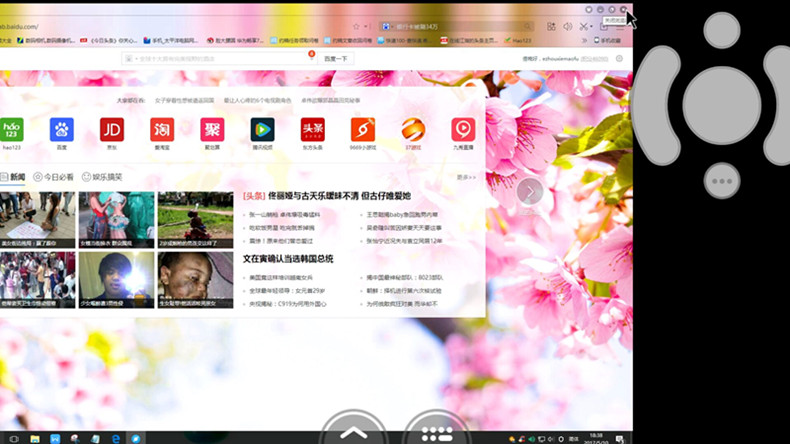Click the browser extensions grid icon
Viewport: 790px width, 444px height.
pyautogui.click(x=551, y=26)
